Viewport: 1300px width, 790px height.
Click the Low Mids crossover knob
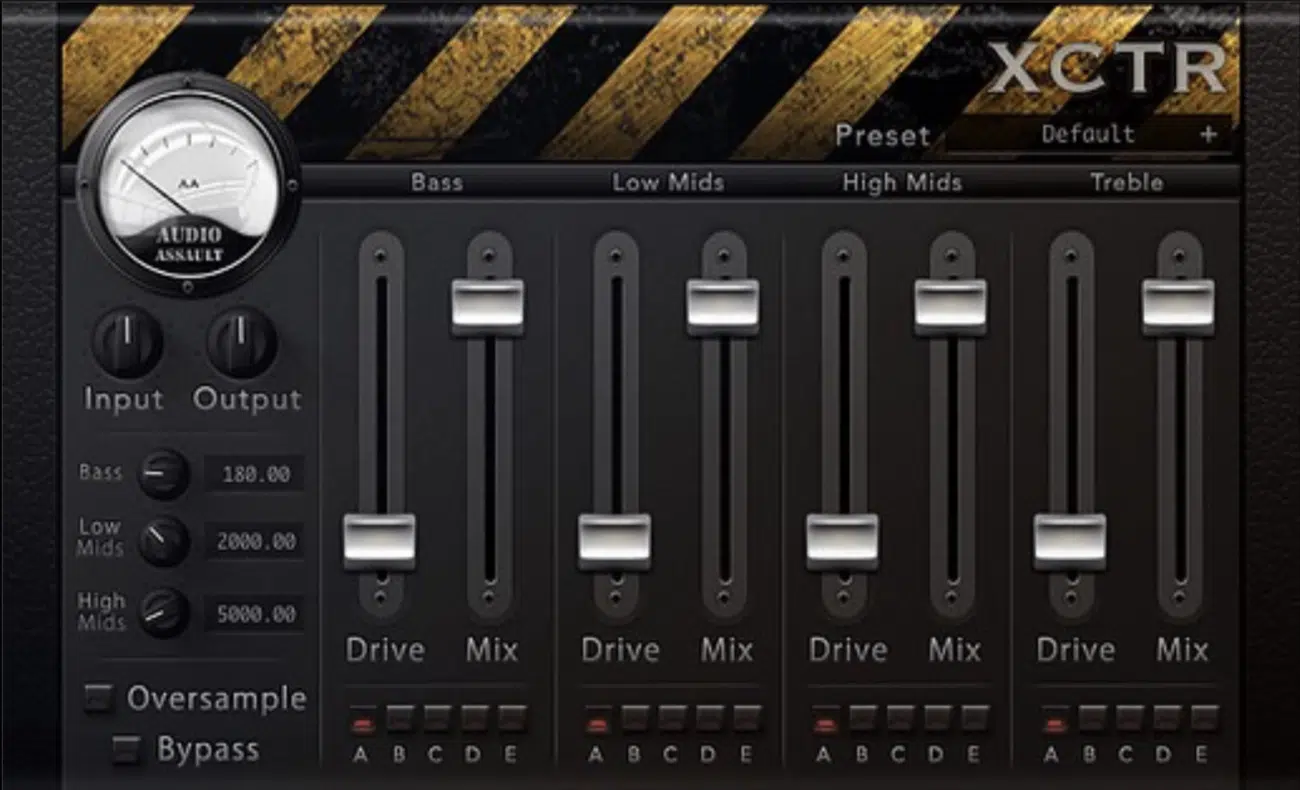coord(162,541)
